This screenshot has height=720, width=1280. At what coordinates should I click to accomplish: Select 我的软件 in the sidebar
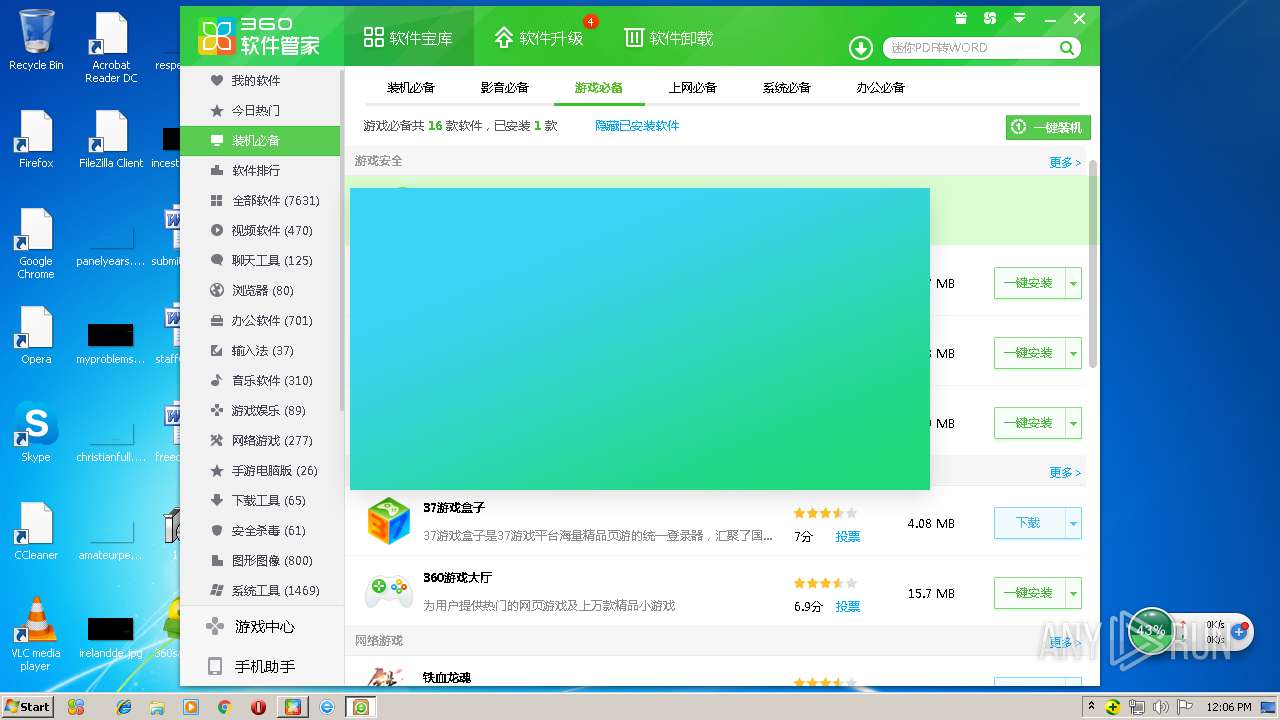point(260,80)
